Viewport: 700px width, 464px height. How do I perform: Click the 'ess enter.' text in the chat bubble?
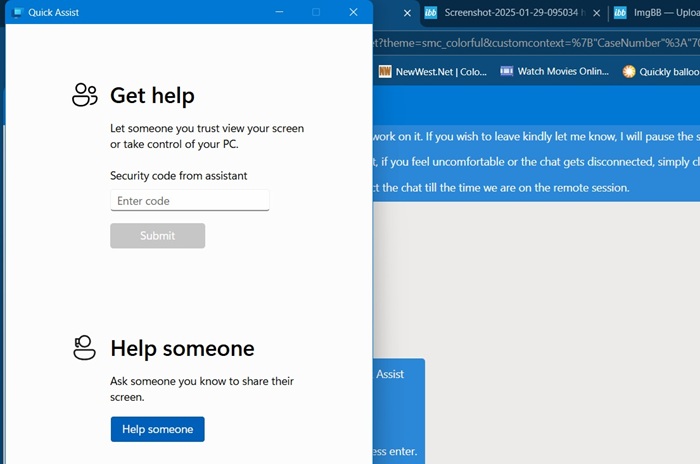tap(395, 451)
